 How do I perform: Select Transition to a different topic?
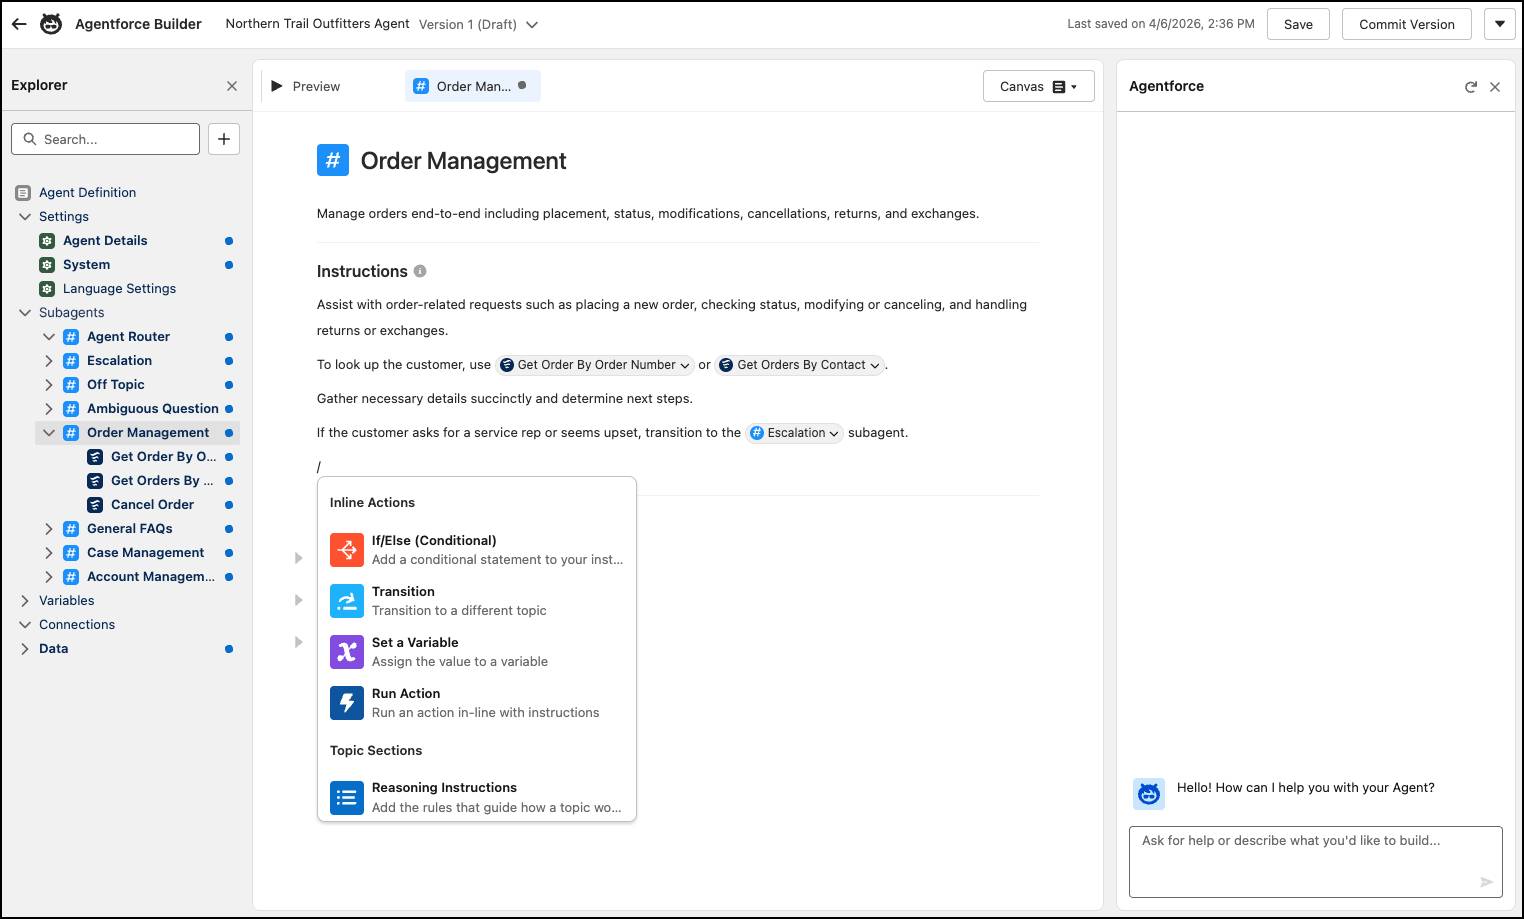point(477,601)
